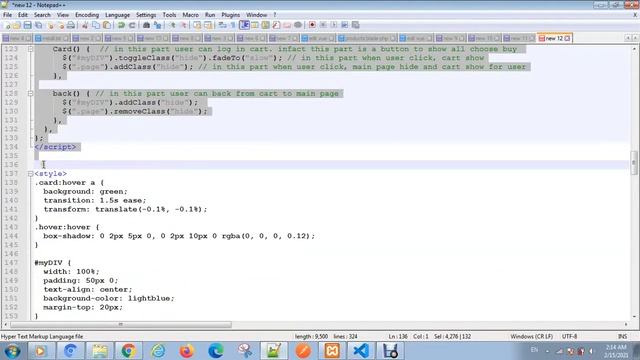This screenshot has height=360, width=640.
Task: Click the vertical scrollbar thumb
Action: (x=634, y=162)
